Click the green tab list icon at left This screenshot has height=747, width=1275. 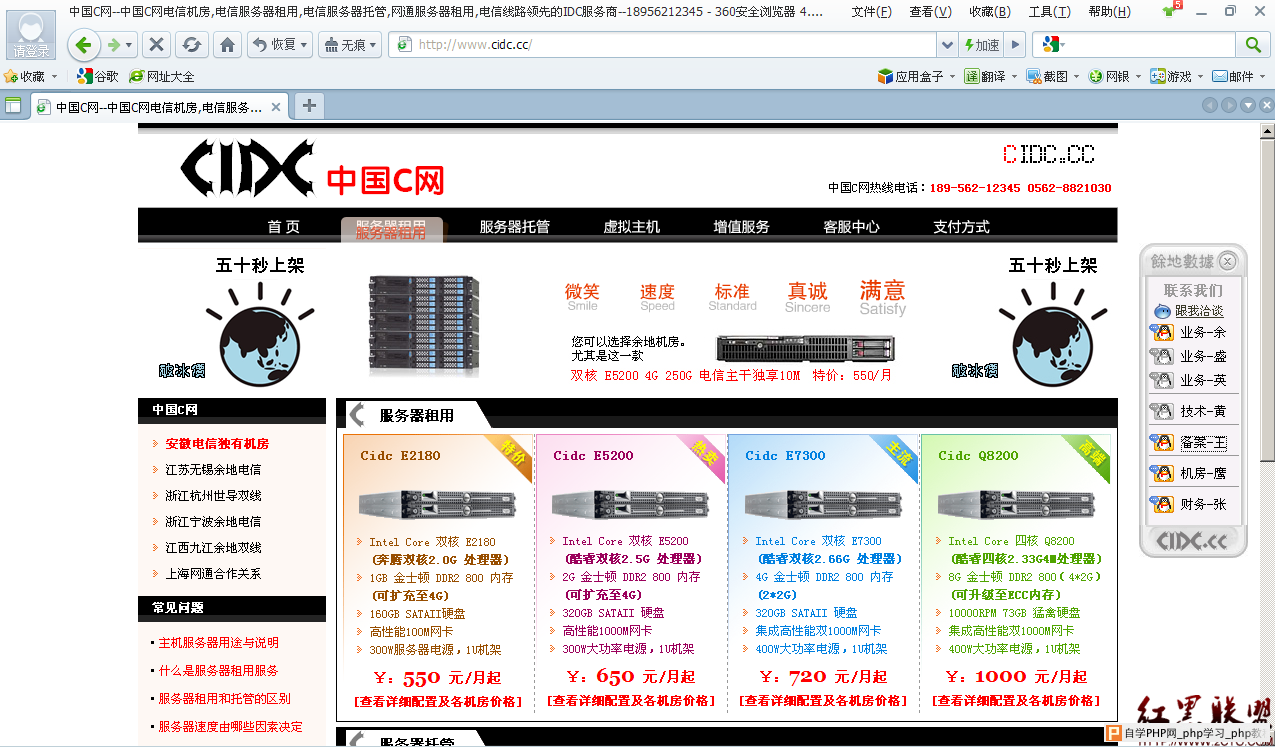[13, 106]
